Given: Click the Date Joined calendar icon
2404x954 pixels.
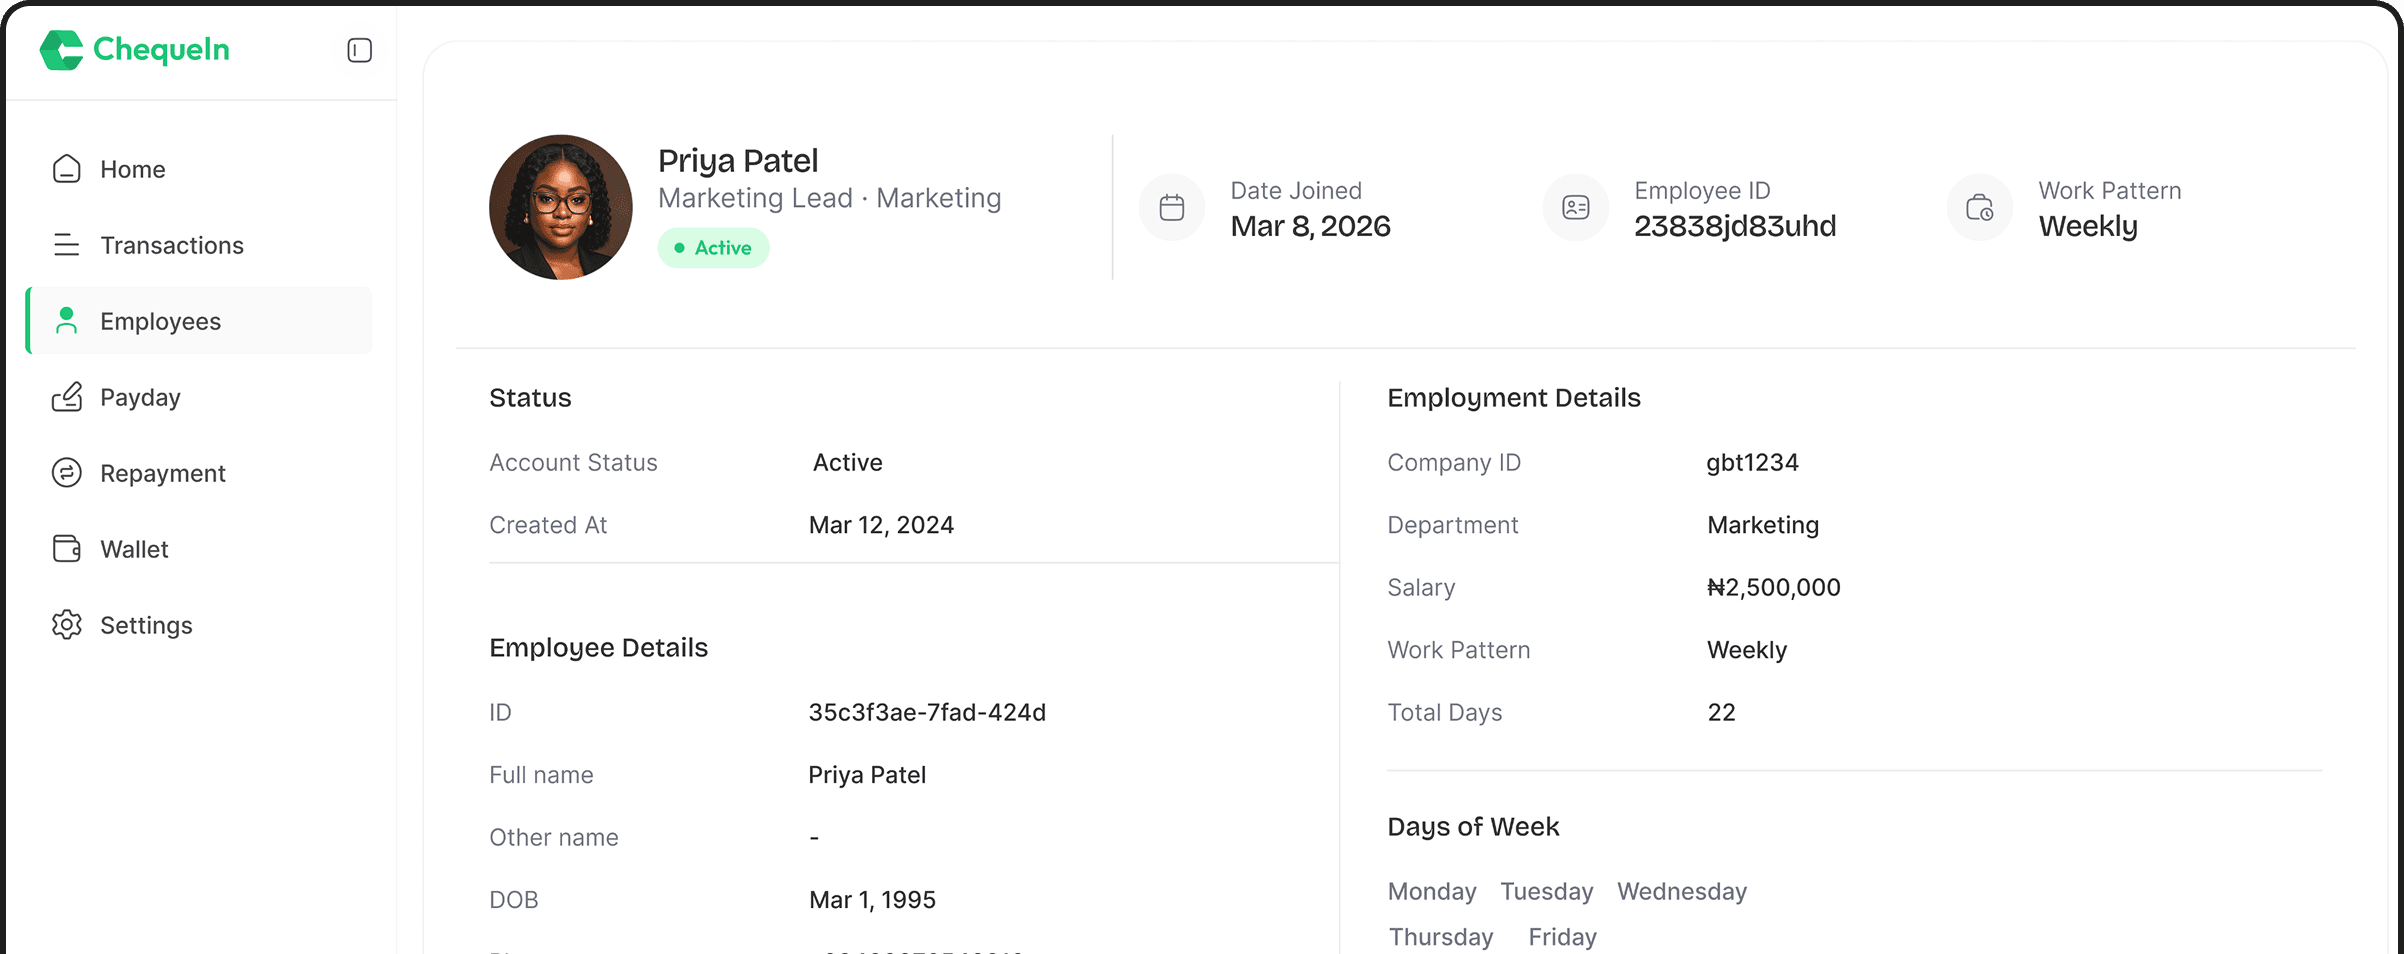Looking at the screenshot, I should (1172, 208).
